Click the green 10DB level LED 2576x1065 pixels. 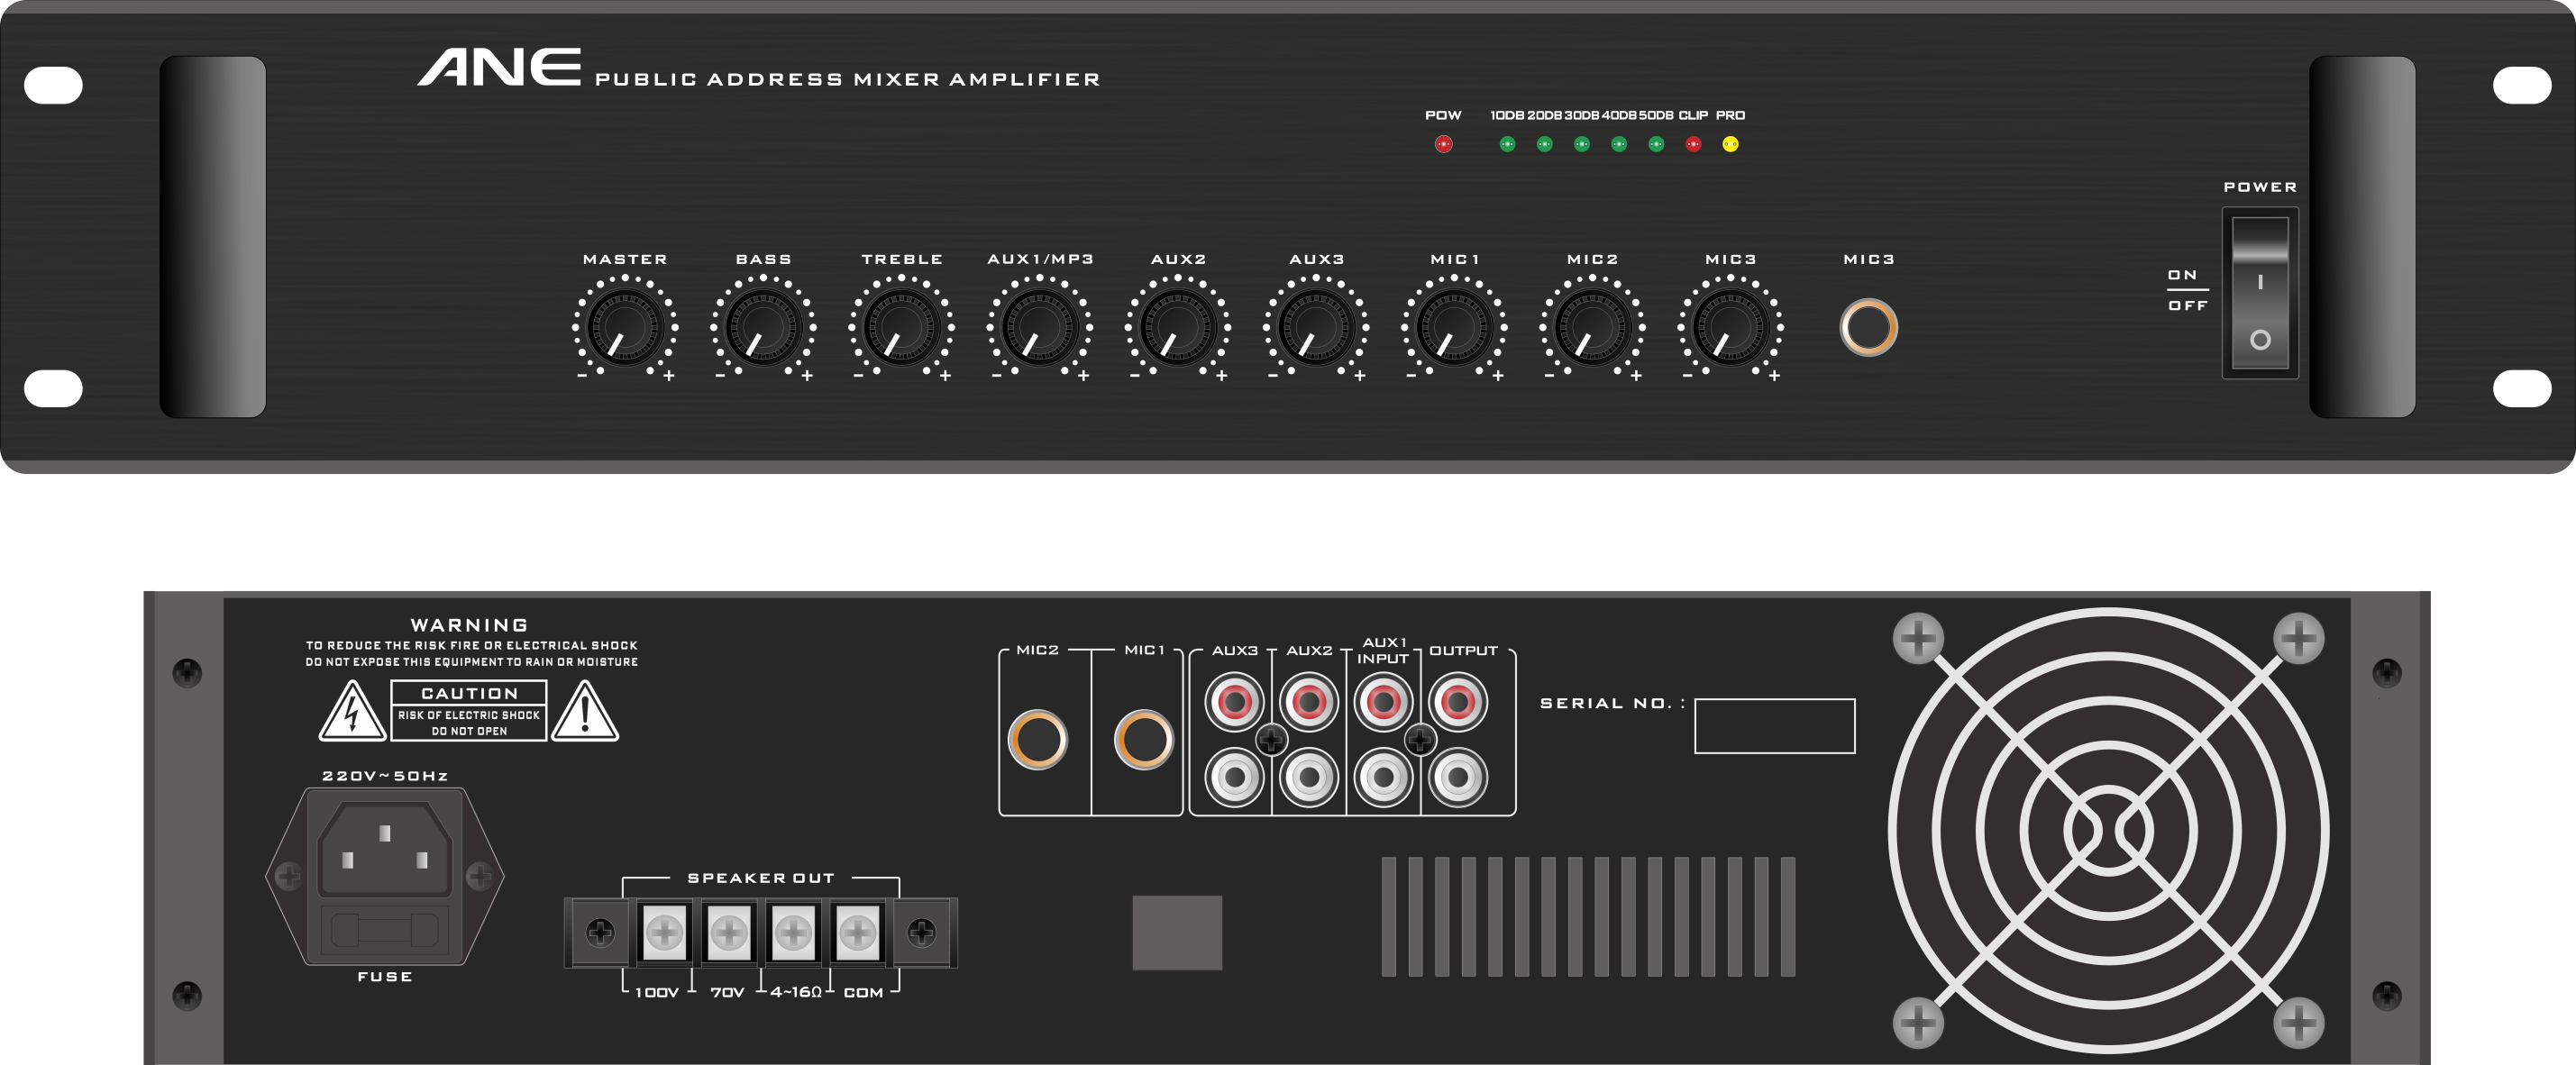pos(1507,144)
